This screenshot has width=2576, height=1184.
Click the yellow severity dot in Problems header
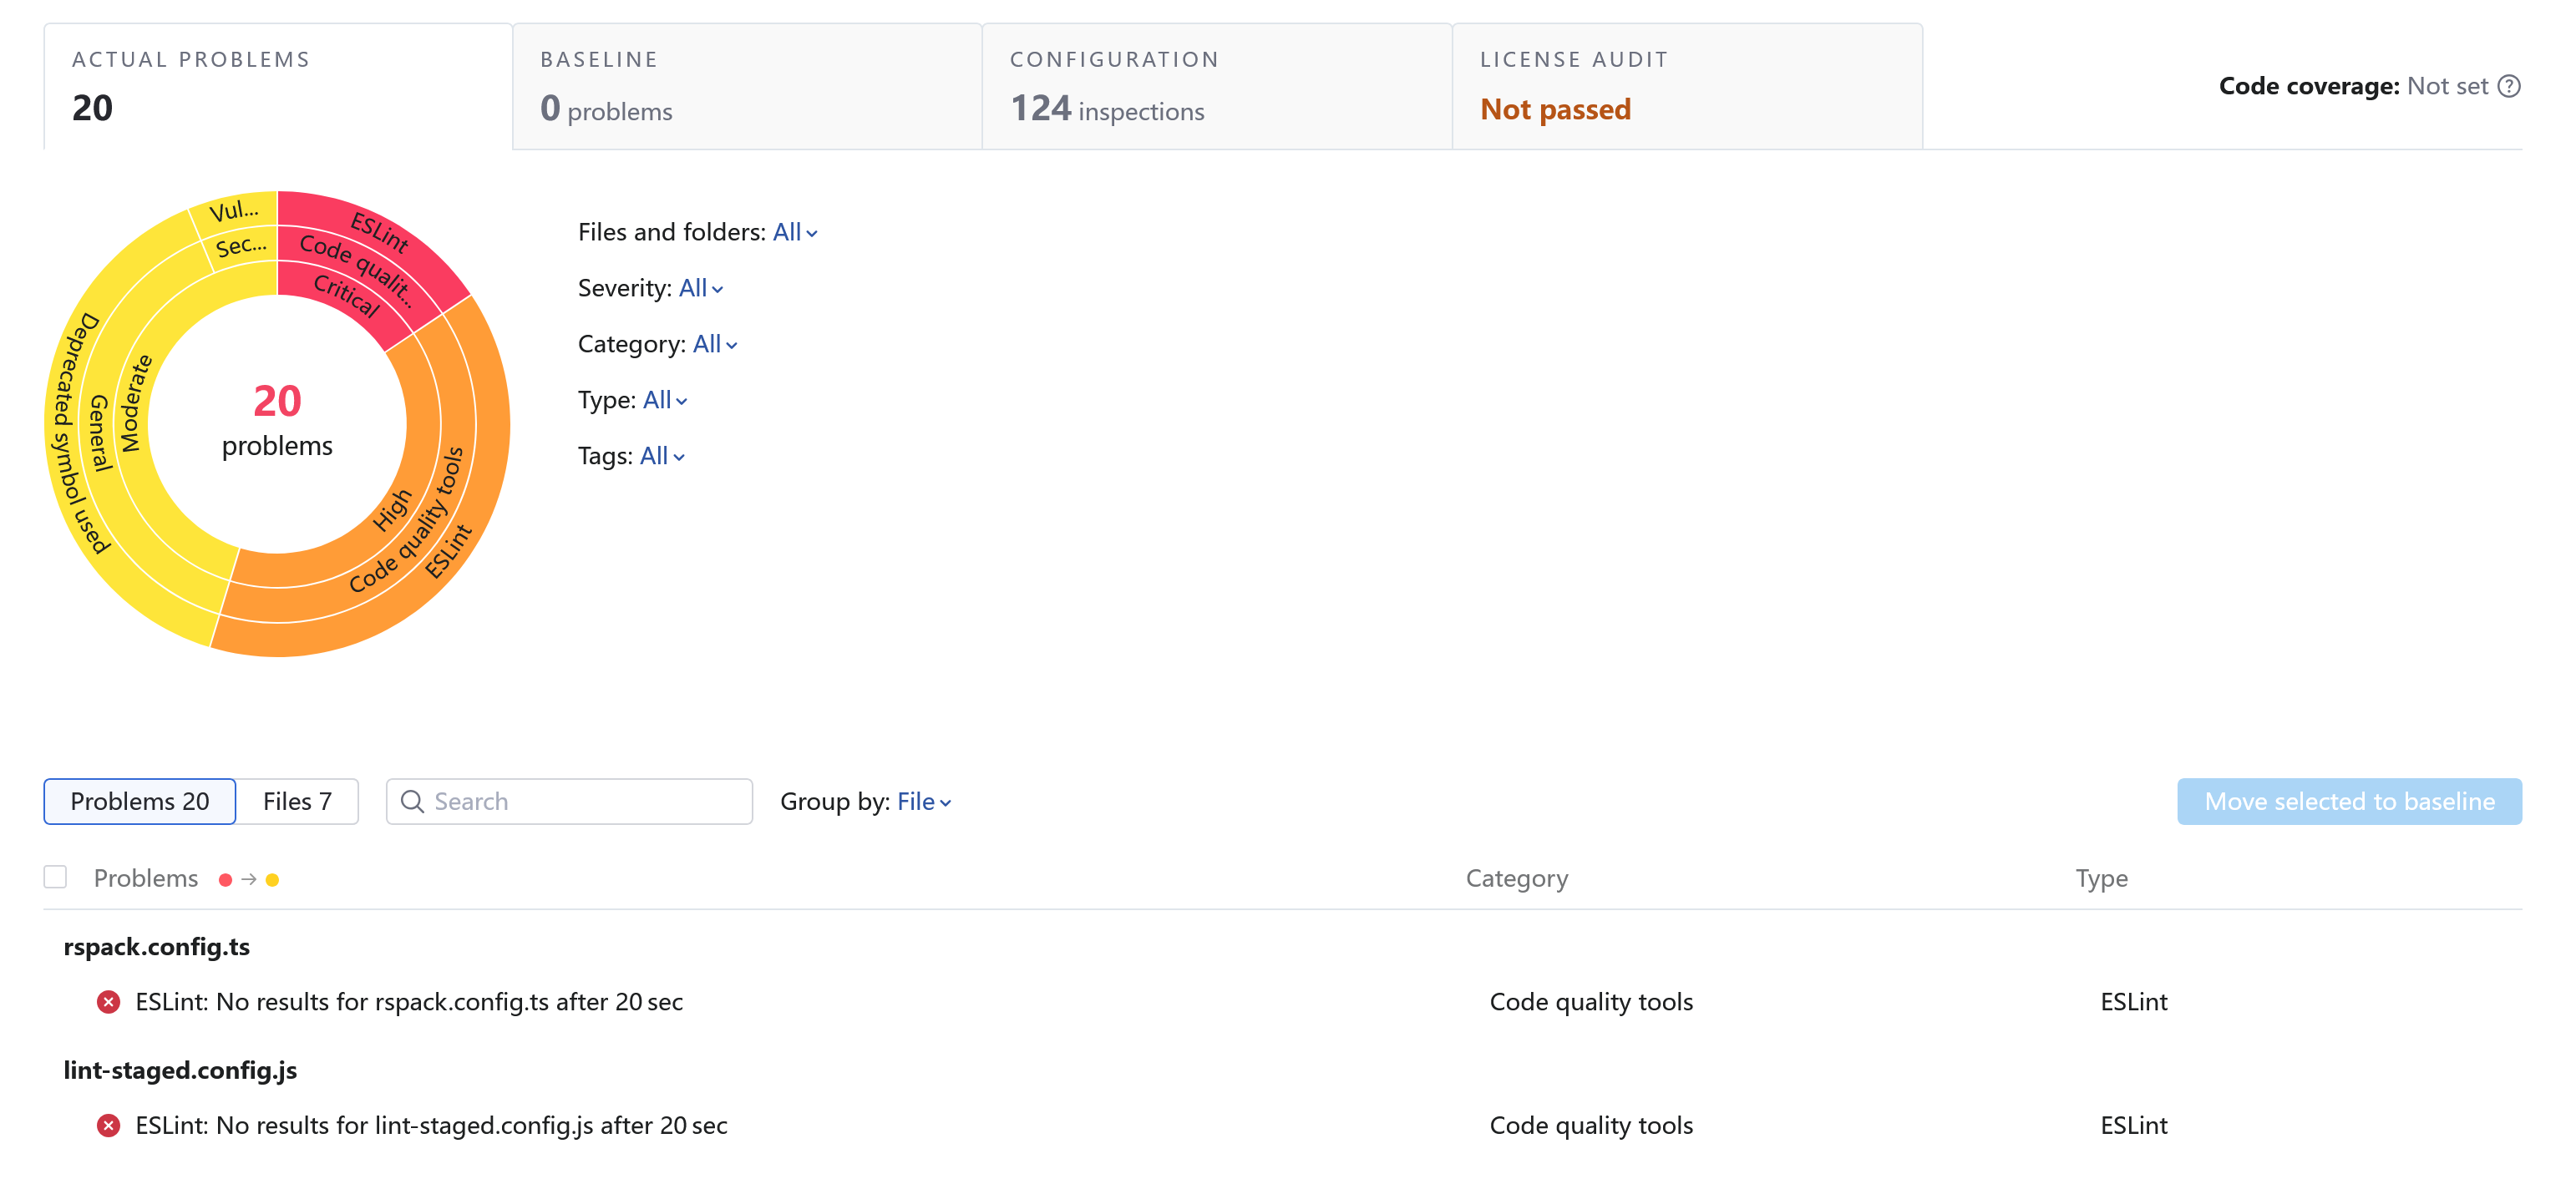click(272, 879)
